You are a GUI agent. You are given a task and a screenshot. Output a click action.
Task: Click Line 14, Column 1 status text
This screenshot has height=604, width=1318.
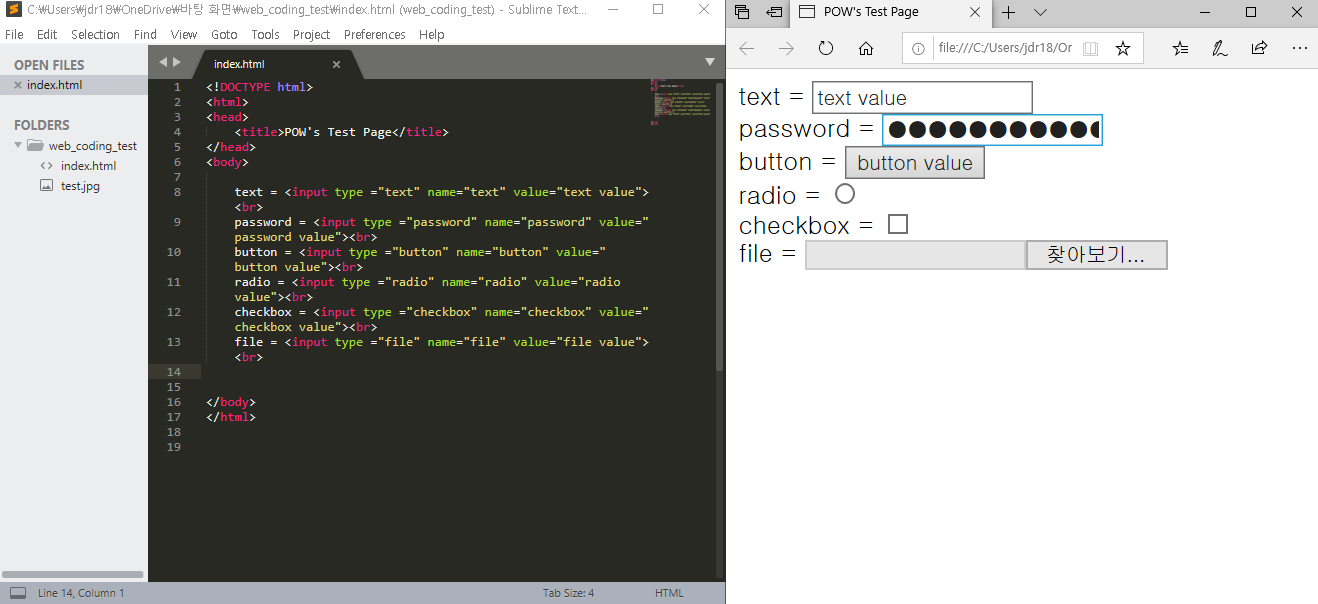tap(81, 593)
